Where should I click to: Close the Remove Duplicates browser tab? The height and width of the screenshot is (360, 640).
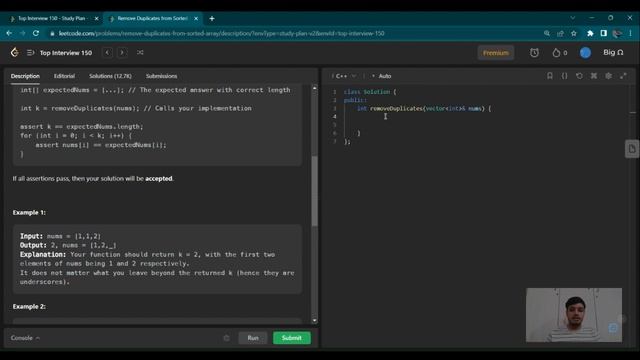point(196,18)
